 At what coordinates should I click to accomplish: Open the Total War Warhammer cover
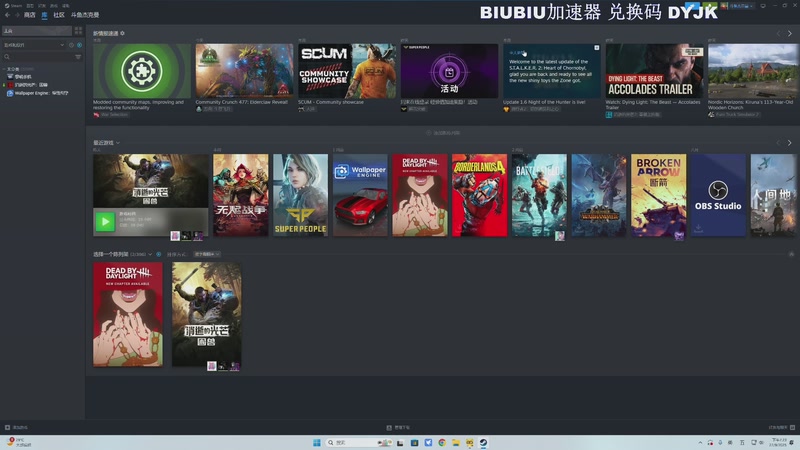point(599,195)
